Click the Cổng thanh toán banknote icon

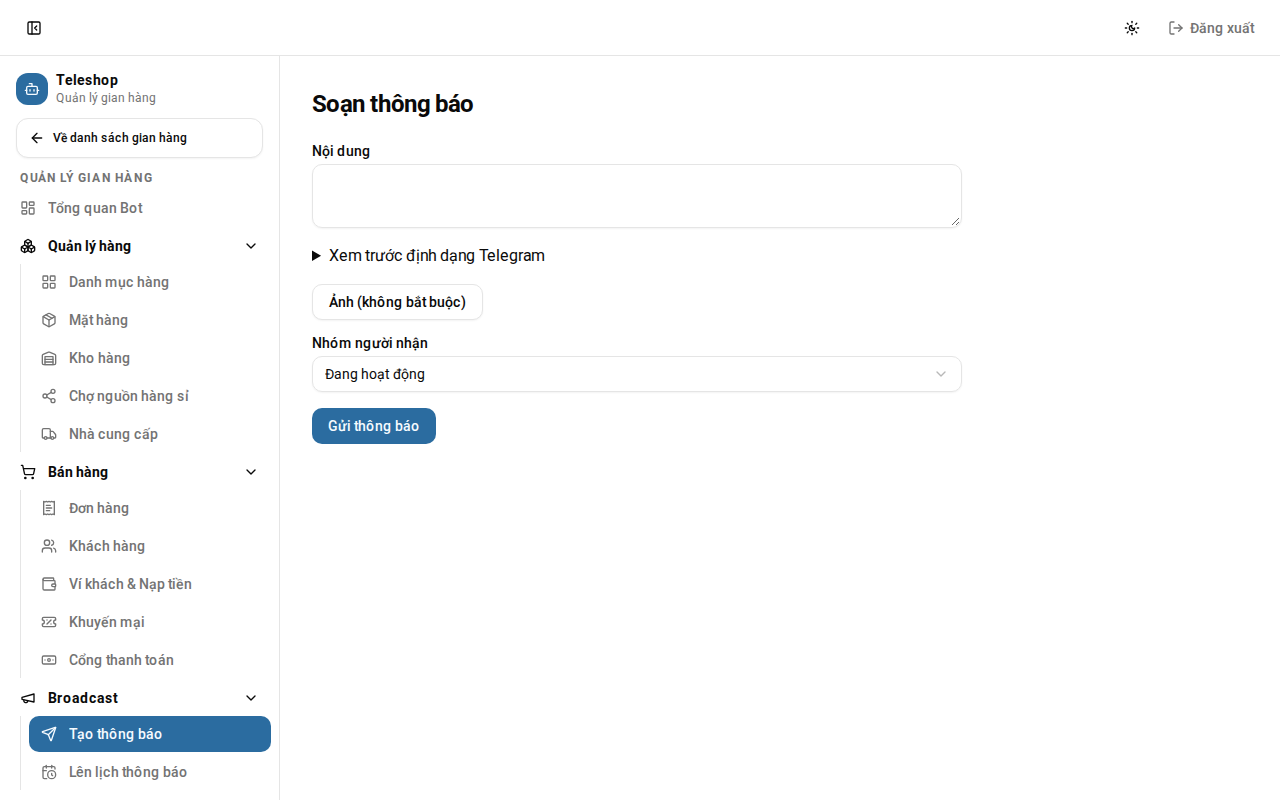(49, 660)
